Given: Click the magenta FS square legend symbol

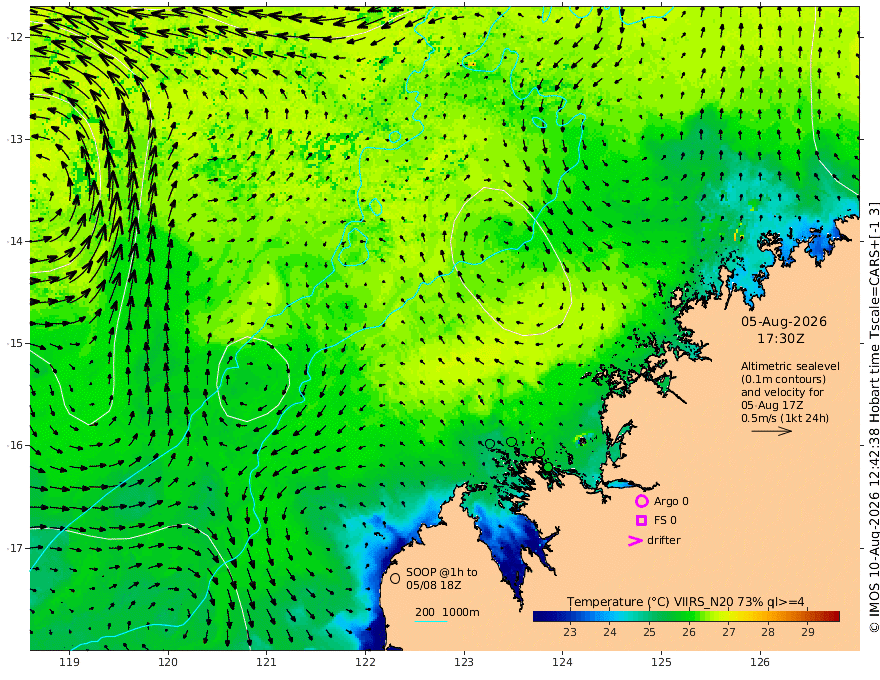Looking at the screenshot, I should pos(641,521).
